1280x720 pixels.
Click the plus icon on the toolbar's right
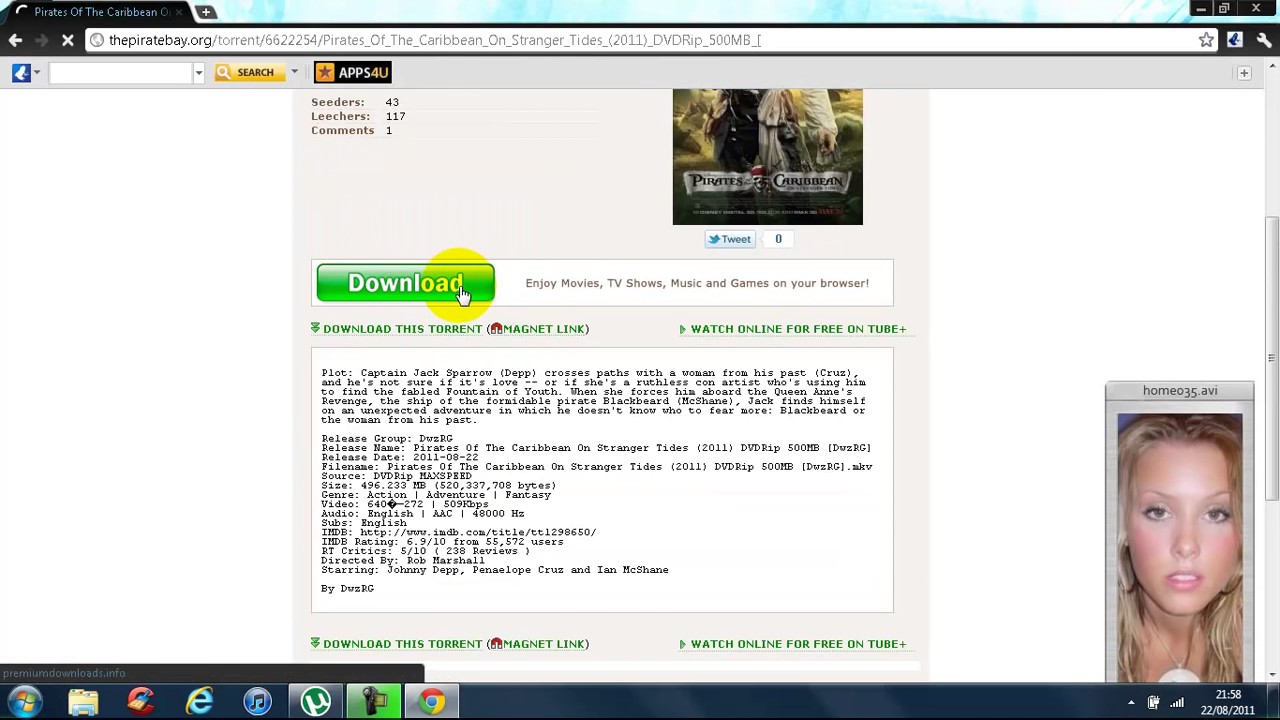click(1244, 73)
